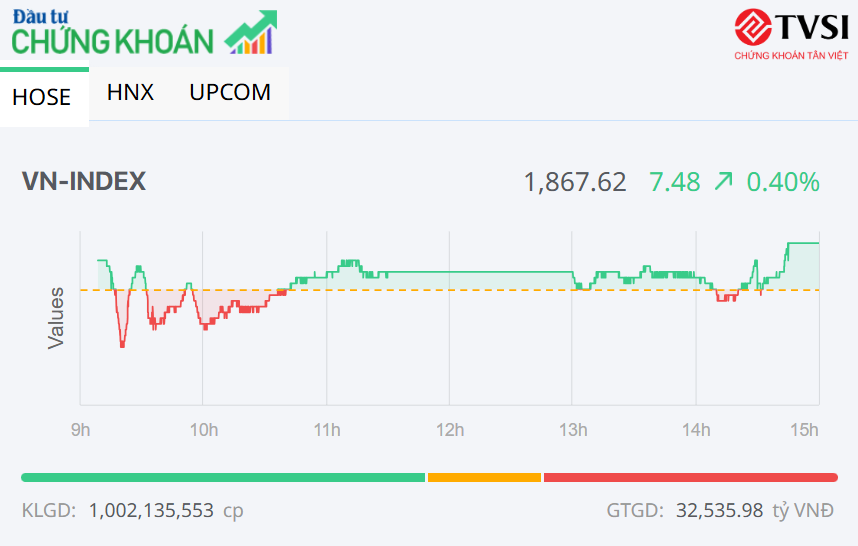Click the KLGD trading volume figure
858x546 pixels.
coord(151,510)
